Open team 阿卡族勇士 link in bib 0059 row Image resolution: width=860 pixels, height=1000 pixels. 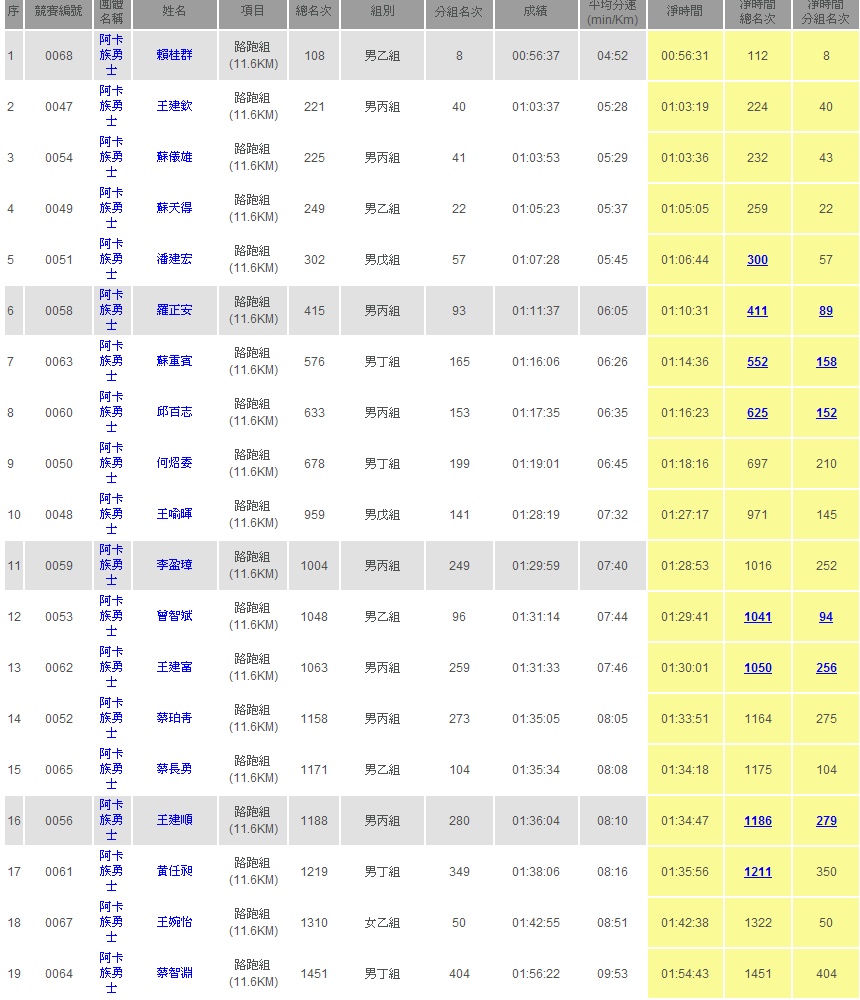point(112,565)
